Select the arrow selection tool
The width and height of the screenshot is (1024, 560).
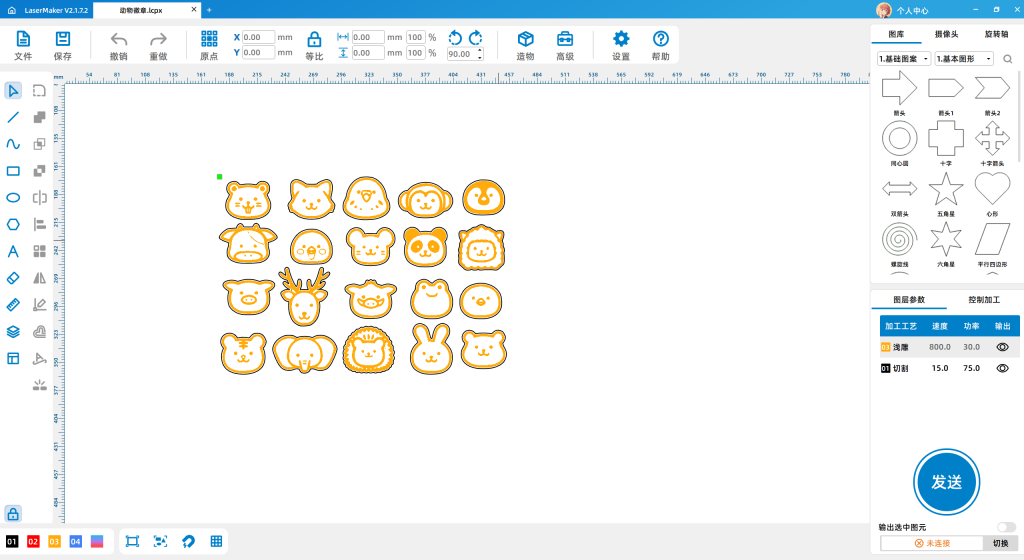pos(13,91)
